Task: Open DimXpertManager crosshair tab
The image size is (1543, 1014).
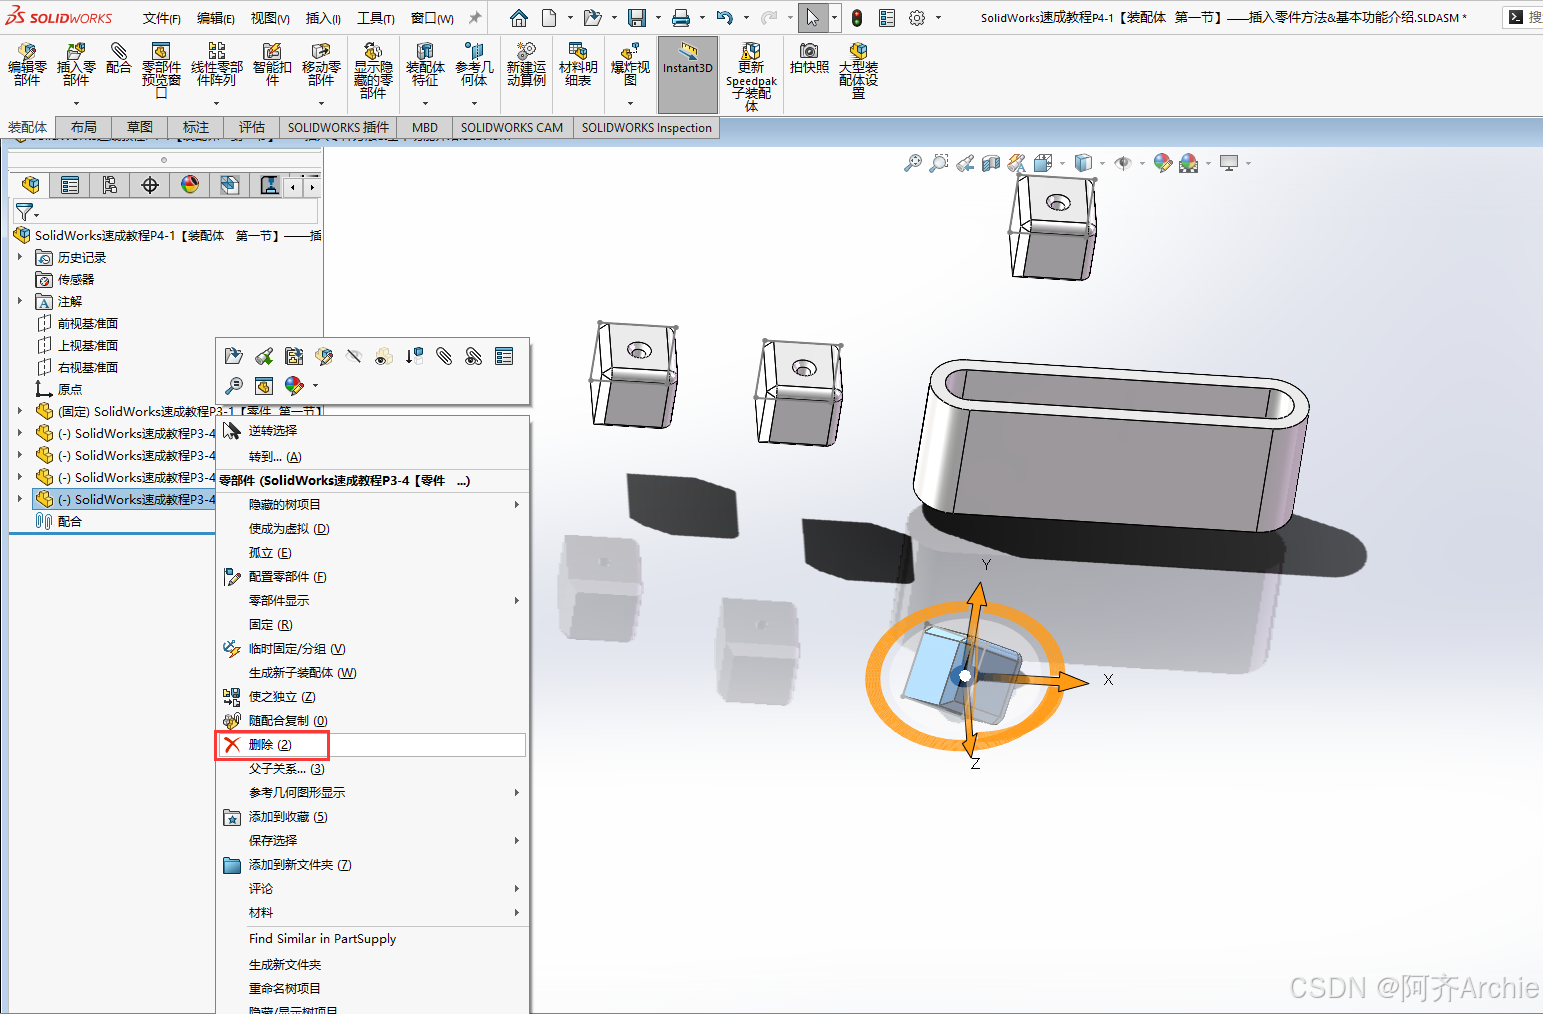Action: [x=149, y=185]
